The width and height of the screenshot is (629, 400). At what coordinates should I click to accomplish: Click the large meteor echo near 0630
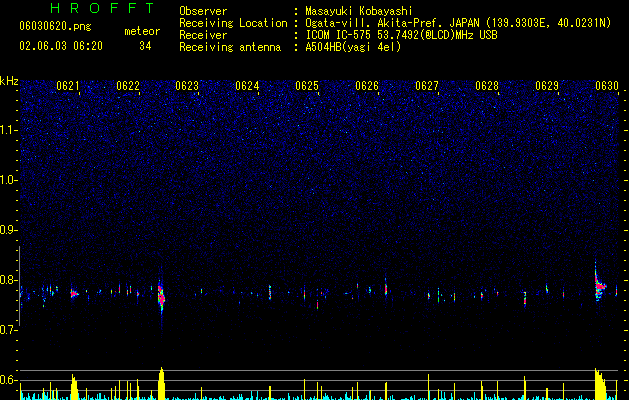tap(599, 285)
